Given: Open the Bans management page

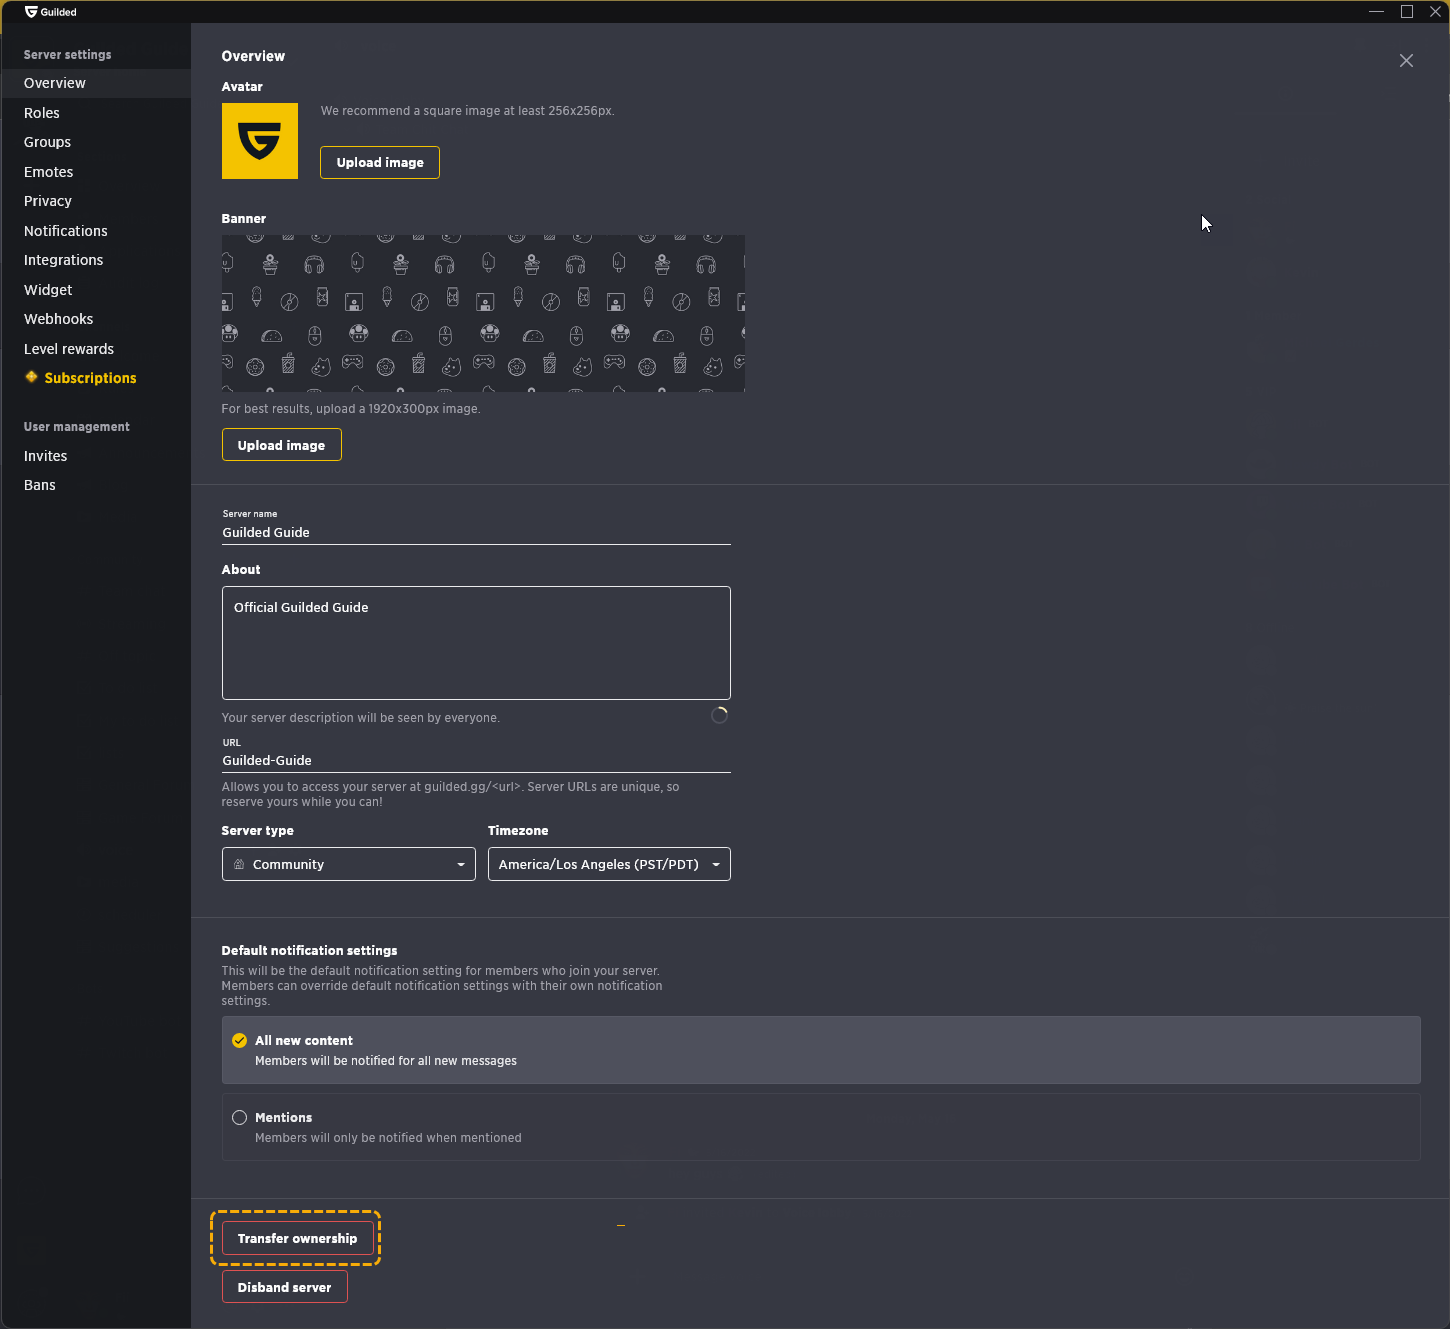Looking at the screenshot, I should click(x=95, y=485).
